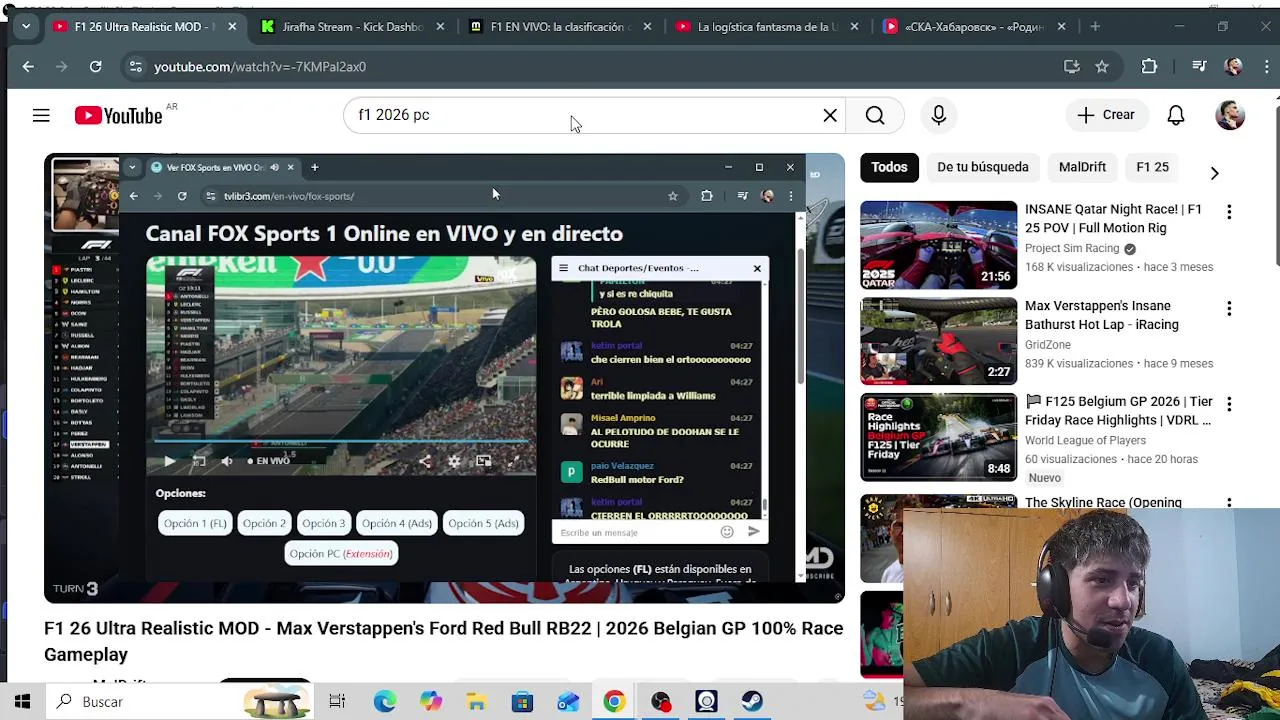The height and width of the screenshot is (720, 1280).
Task: Click the Escribe un mensaje chat field
Action: (637, 533)
